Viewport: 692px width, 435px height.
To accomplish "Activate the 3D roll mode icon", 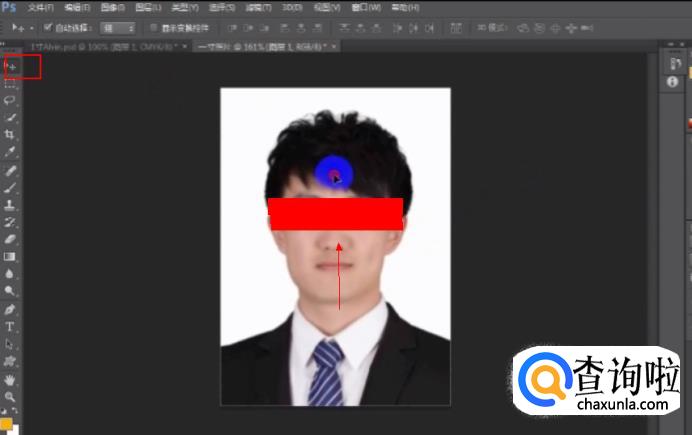I will (539, 28).
